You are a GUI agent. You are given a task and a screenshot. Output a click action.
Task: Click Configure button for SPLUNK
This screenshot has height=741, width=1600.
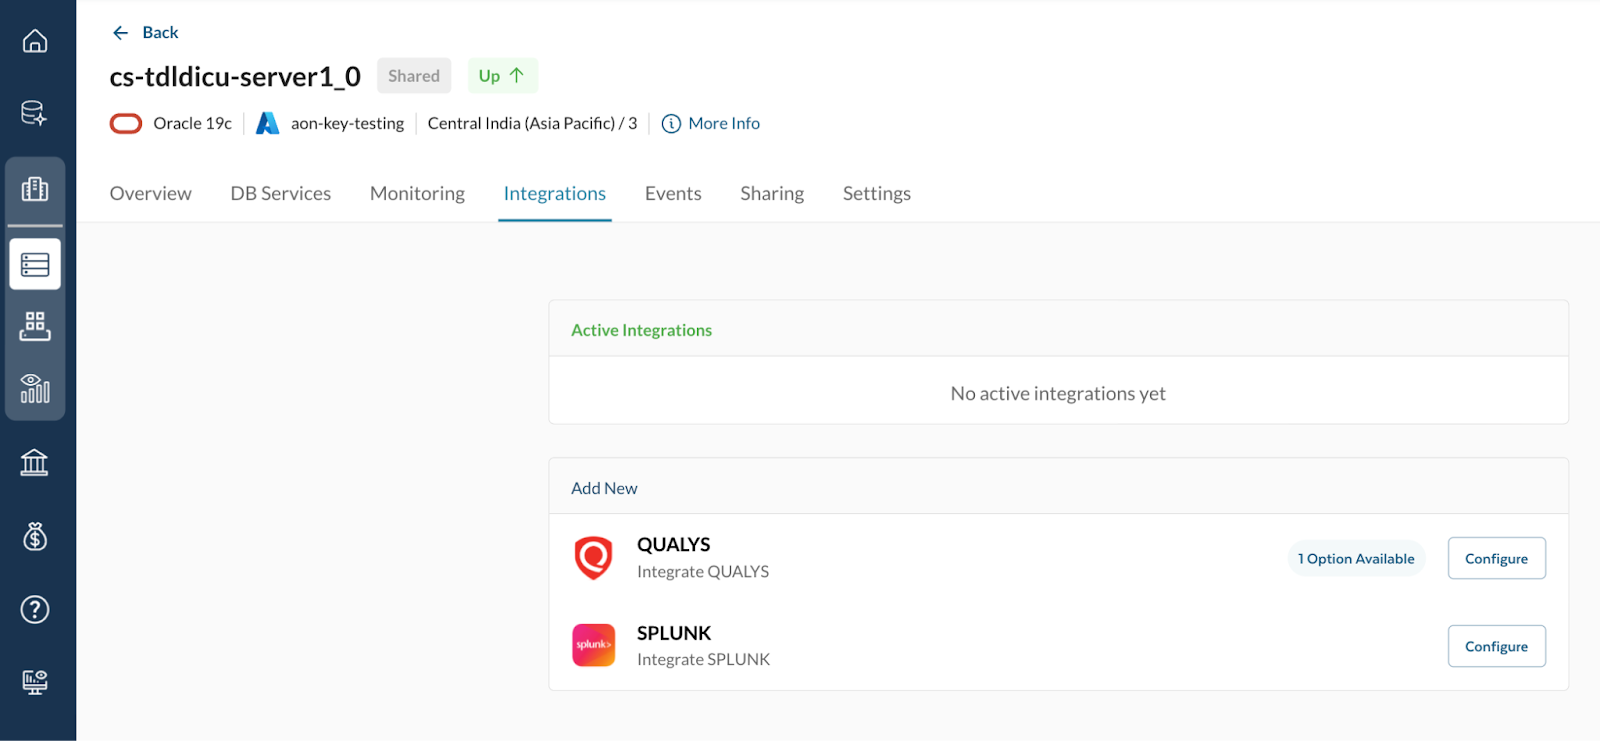coord(1496,646)
